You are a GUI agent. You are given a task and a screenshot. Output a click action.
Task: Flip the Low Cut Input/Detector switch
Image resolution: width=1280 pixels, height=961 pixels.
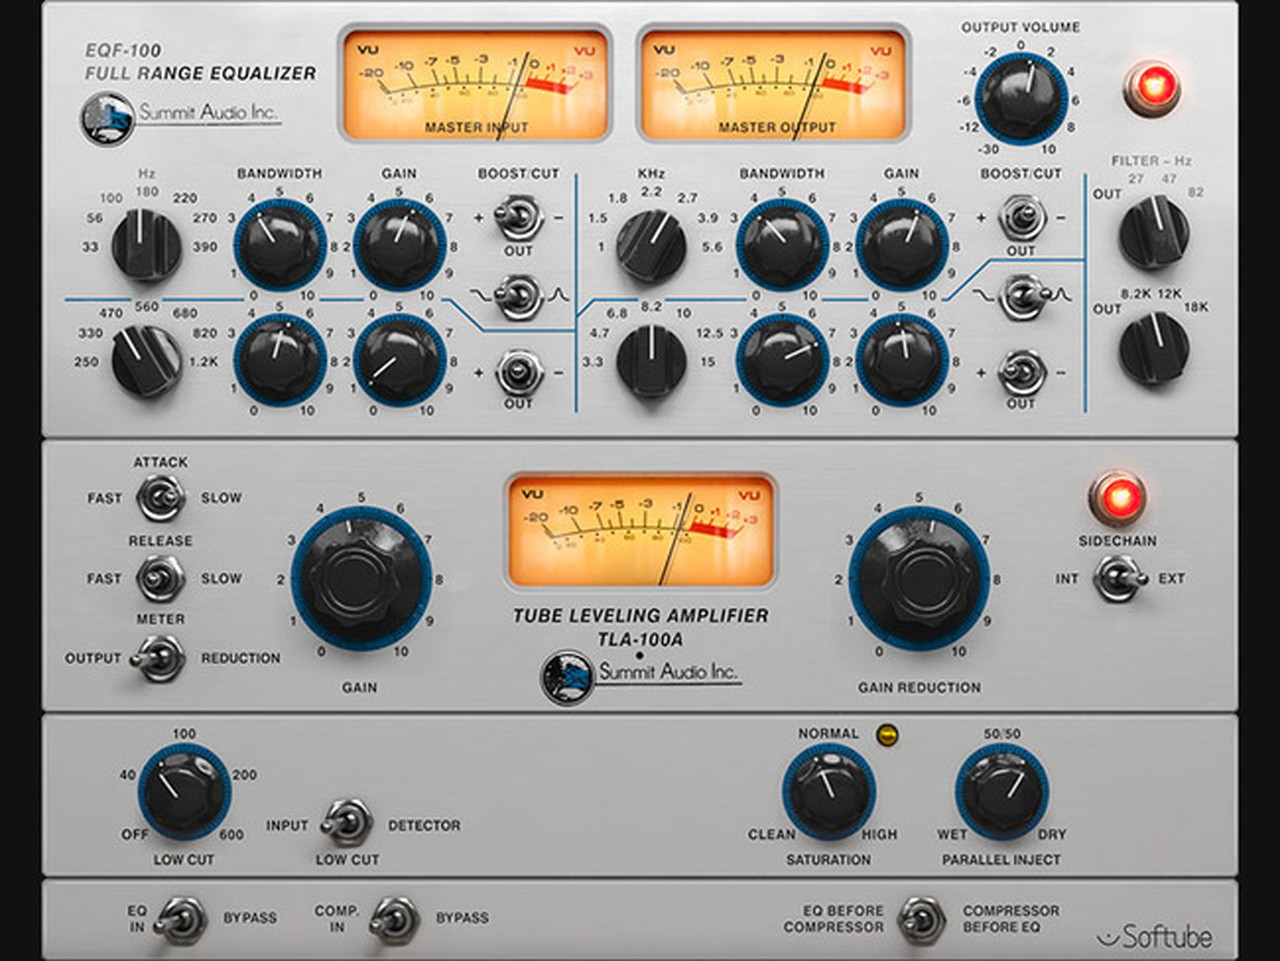347,824
